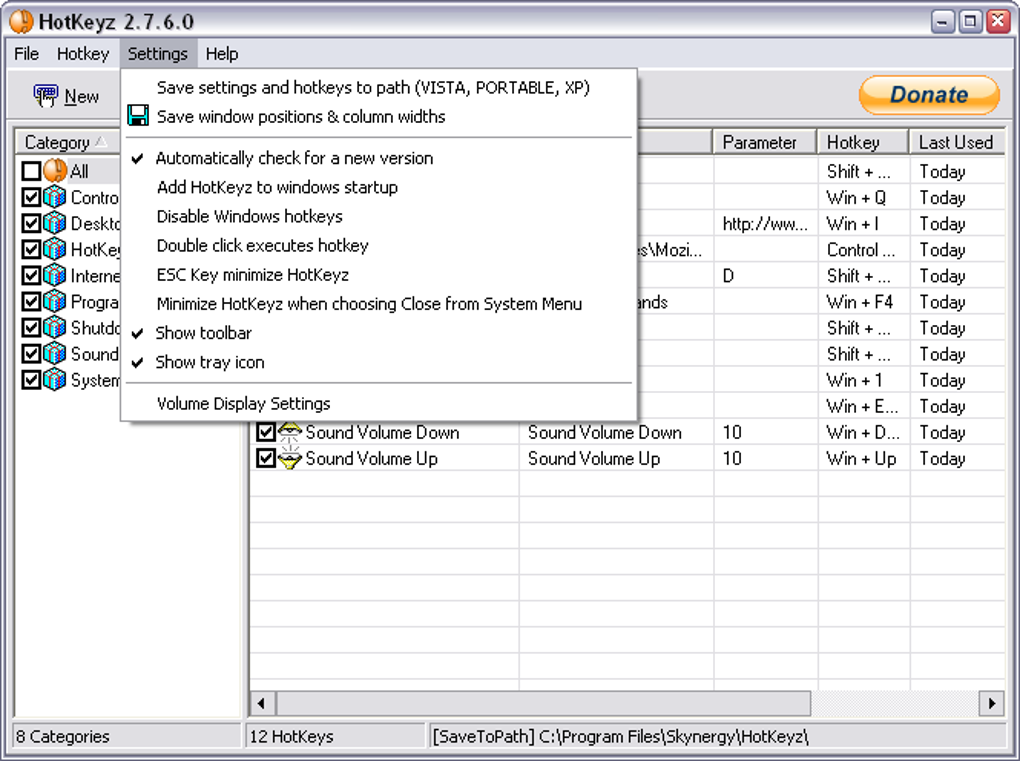Viewport: 1020px width, 761px height.
Task: Uncheck the Sound Volume Down hotkey checkbox
Action: tap(265, 433)
